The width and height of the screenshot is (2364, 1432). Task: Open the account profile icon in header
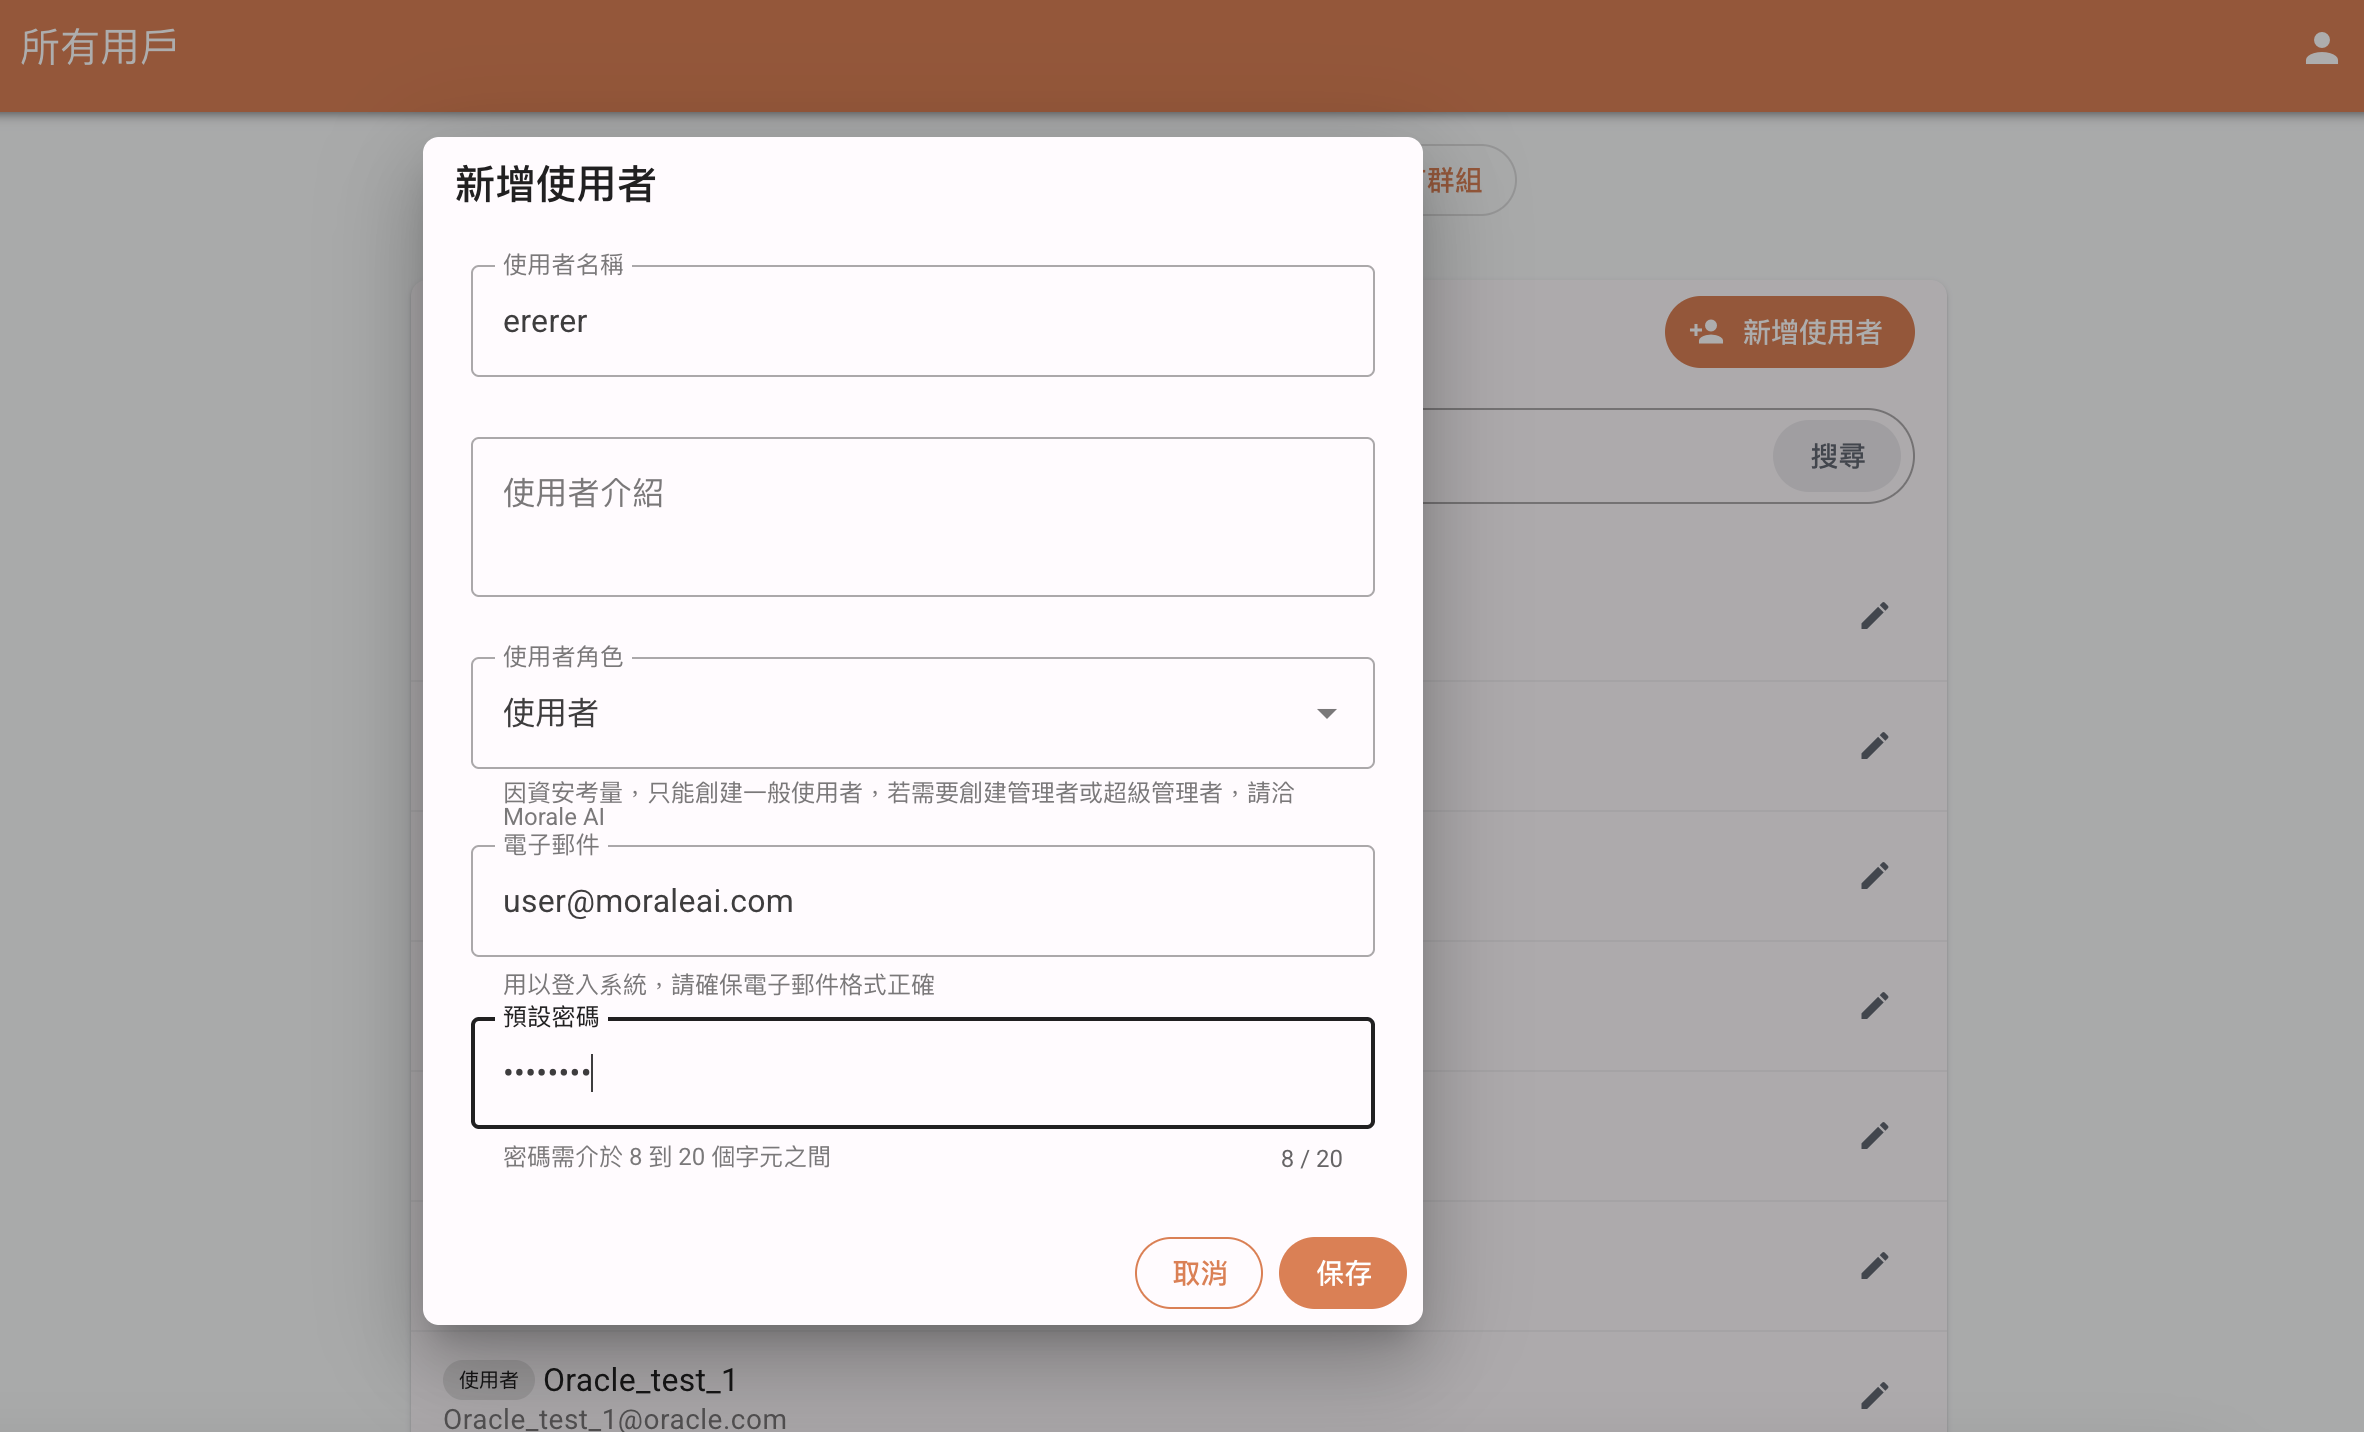click(2321, 48)
